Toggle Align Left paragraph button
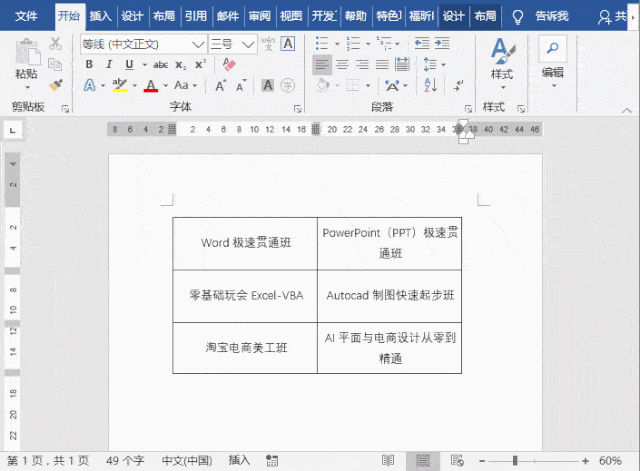 pos(322,64)
